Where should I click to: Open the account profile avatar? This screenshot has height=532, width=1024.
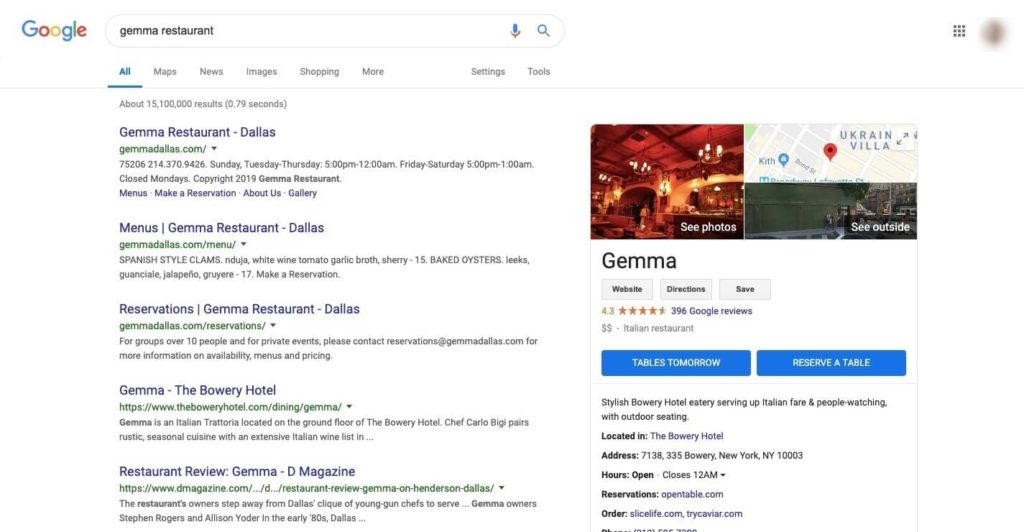tap(994, 32)
